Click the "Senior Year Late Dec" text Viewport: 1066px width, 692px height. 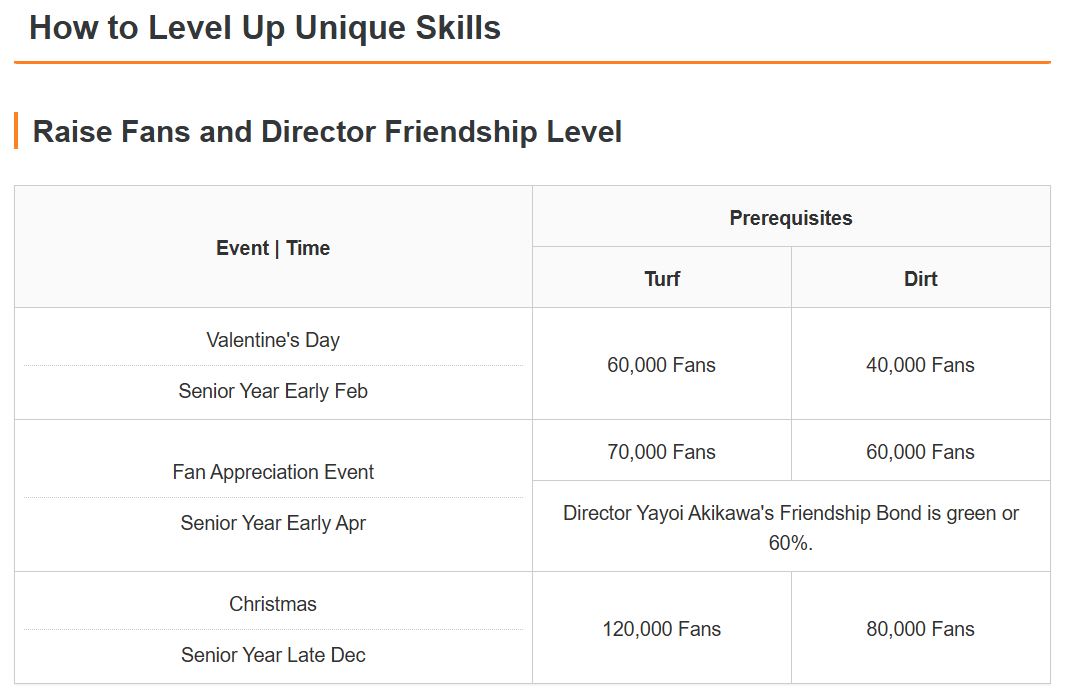click(x=273, y=655)
